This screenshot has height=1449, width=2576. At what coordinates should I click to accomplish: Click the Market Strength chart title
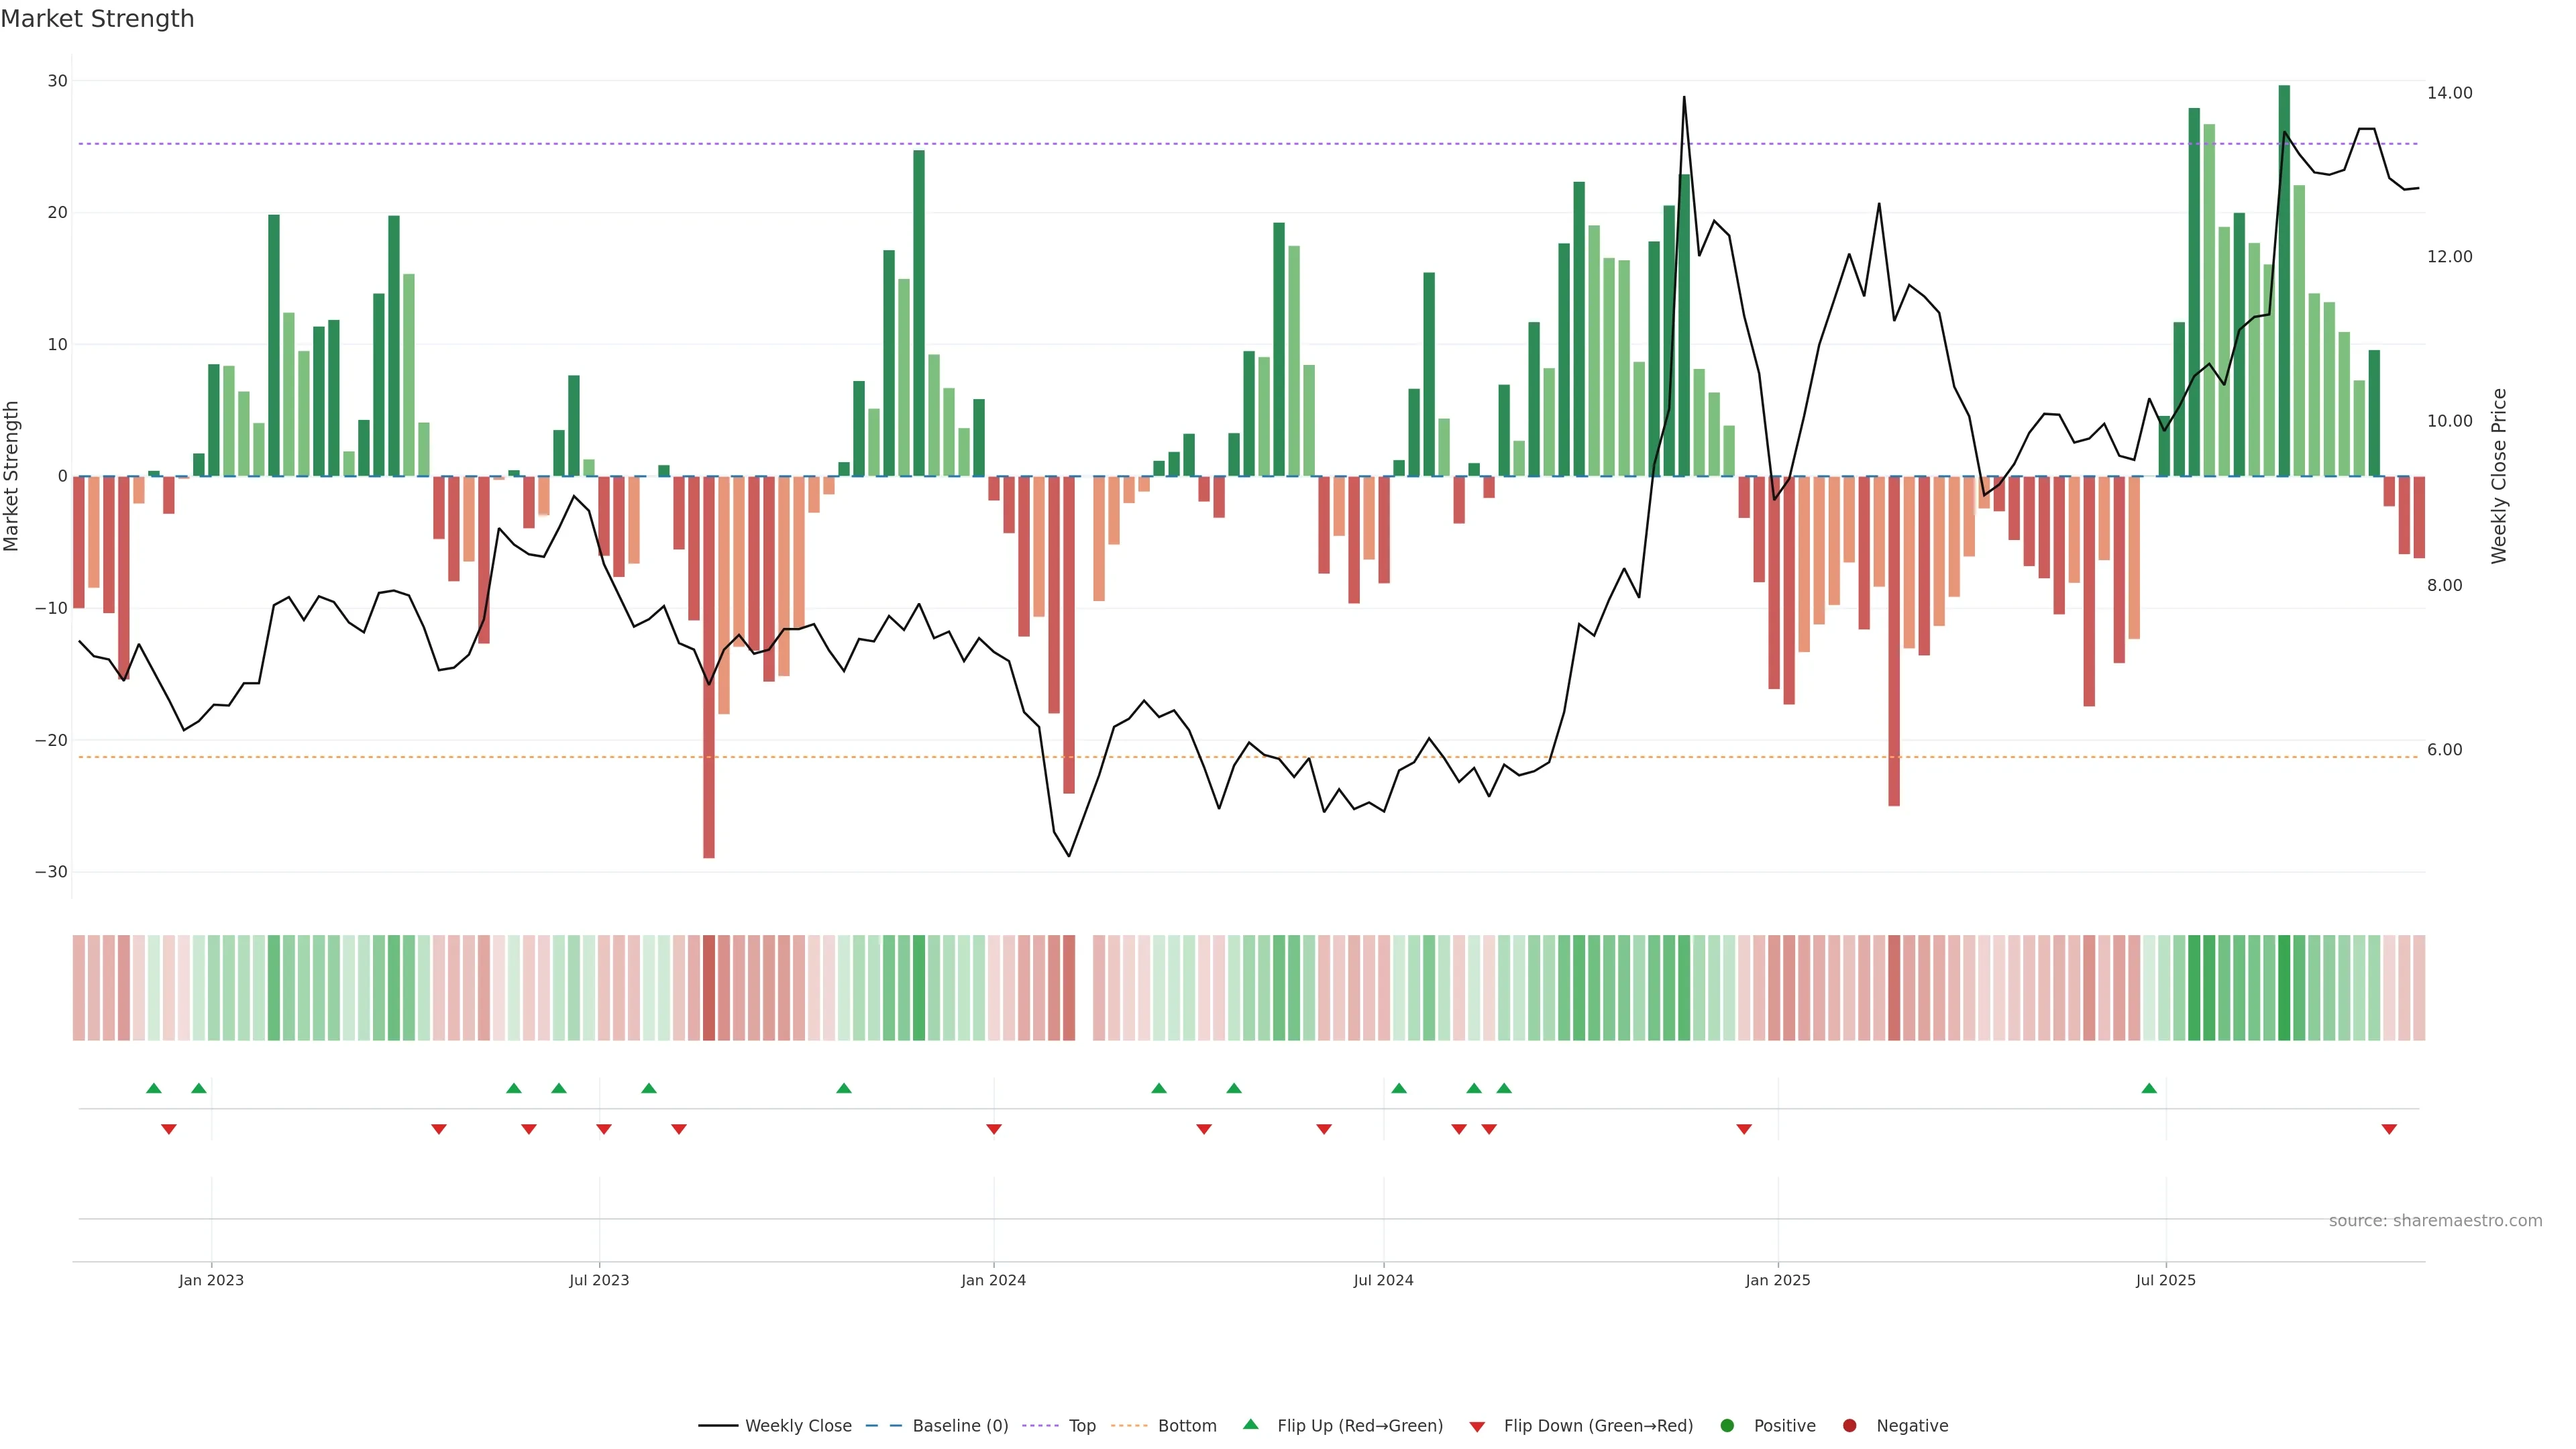[97, 18]
